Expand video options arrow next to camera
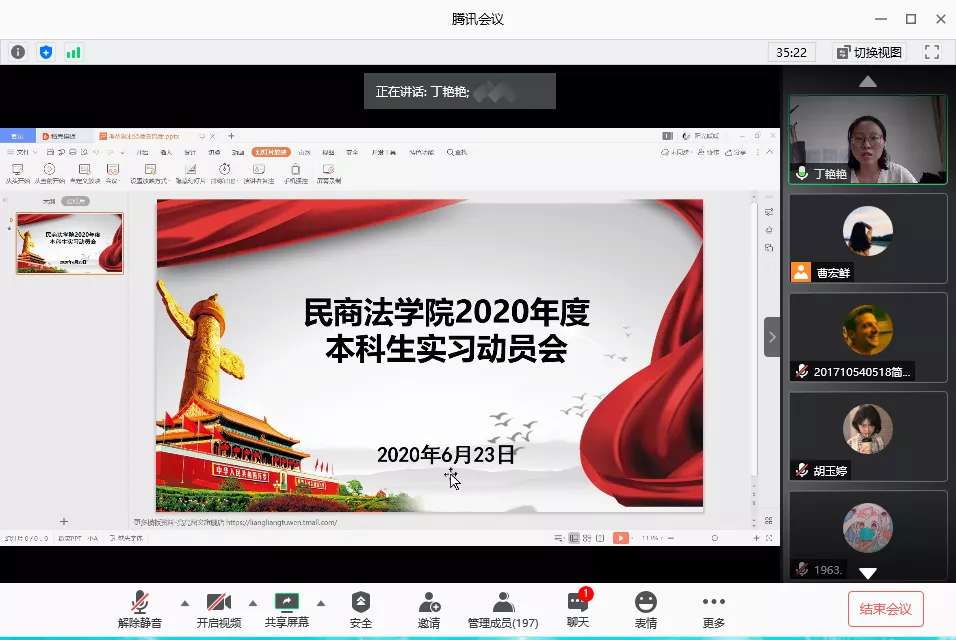This screenshot has width=956, height=640. pos(252,603)
